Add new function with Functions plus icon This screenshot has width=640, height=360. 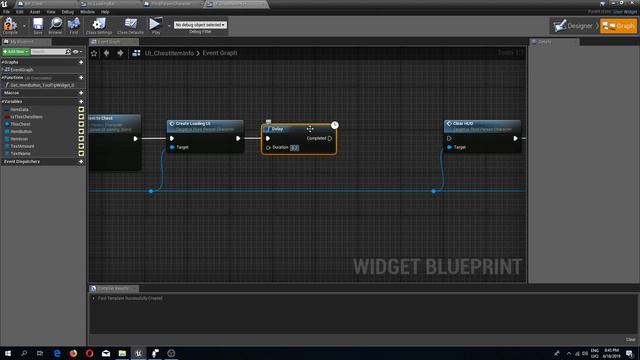point(81,78)
